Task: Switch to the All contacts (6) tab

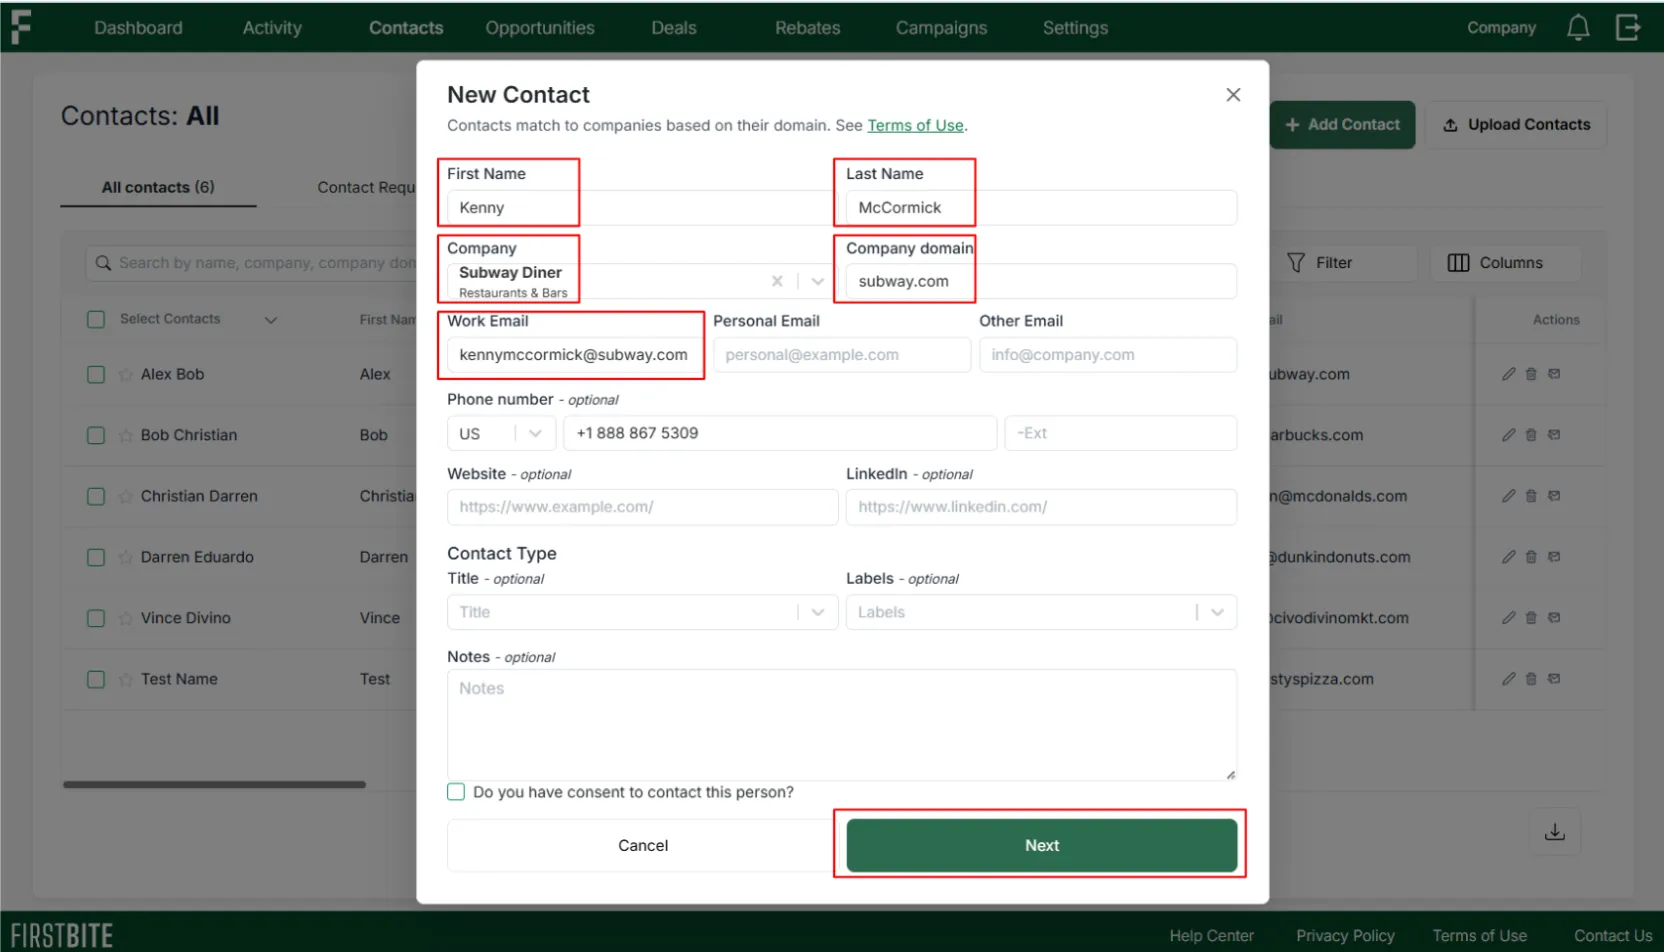Action: click(158, 187)
